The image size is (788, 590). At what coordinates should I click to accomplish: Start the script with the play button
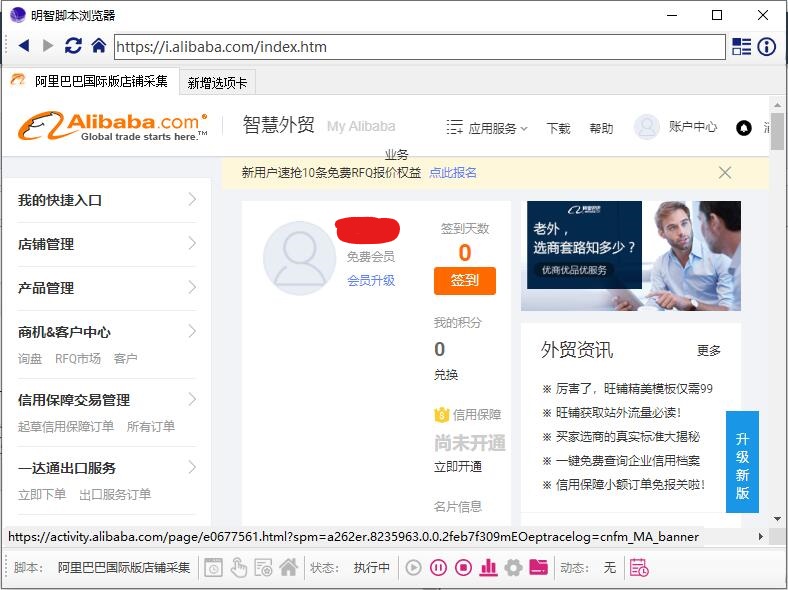(x=414, y=568)
